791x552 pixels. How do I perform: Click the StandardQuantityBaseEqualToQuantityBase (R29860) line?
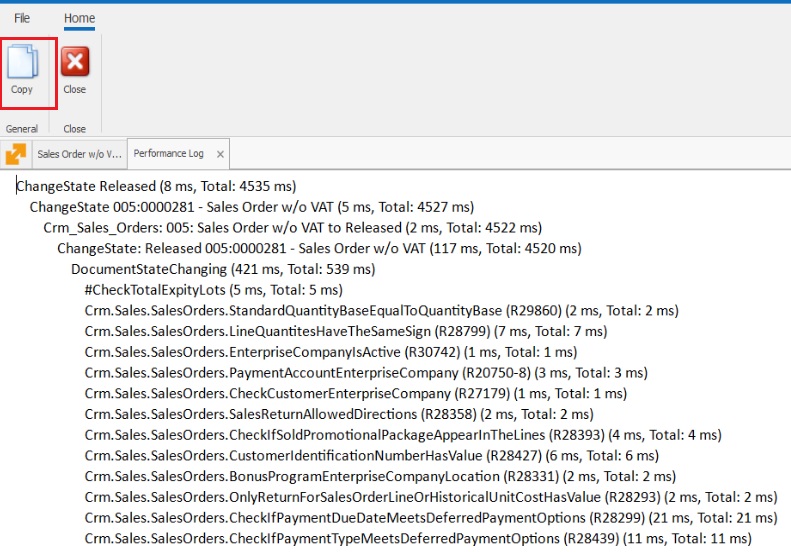pyautogui.click(x=381, y=310)
